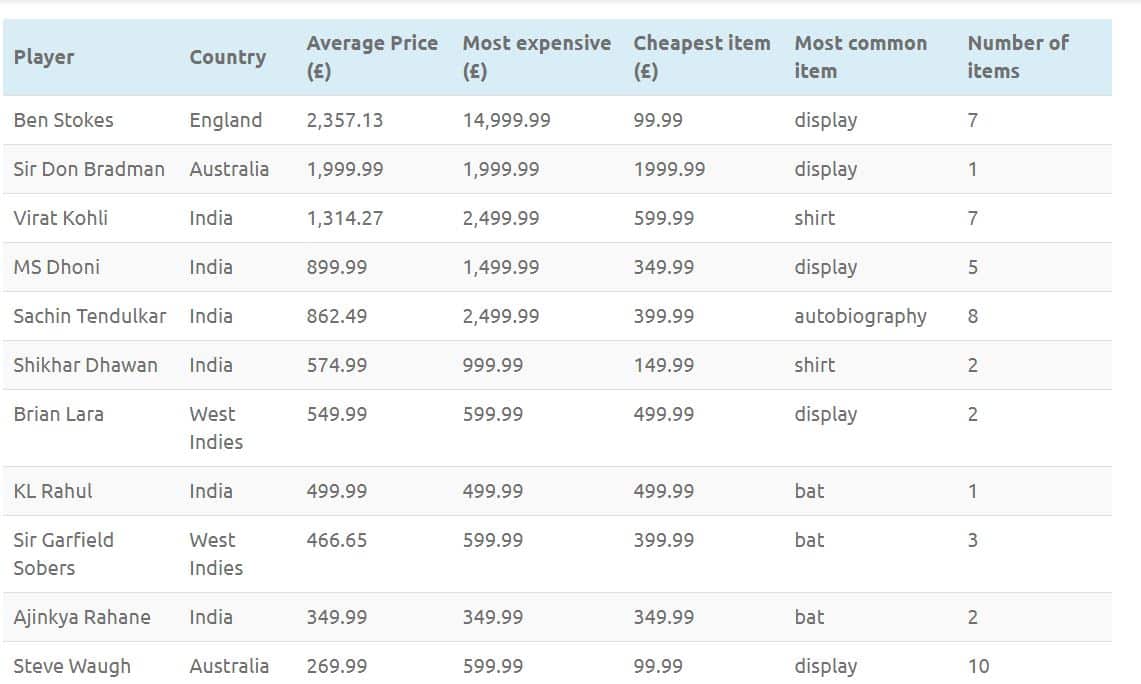
Task: Select the autobiography item cell
Action: click(x=860, y=317)
